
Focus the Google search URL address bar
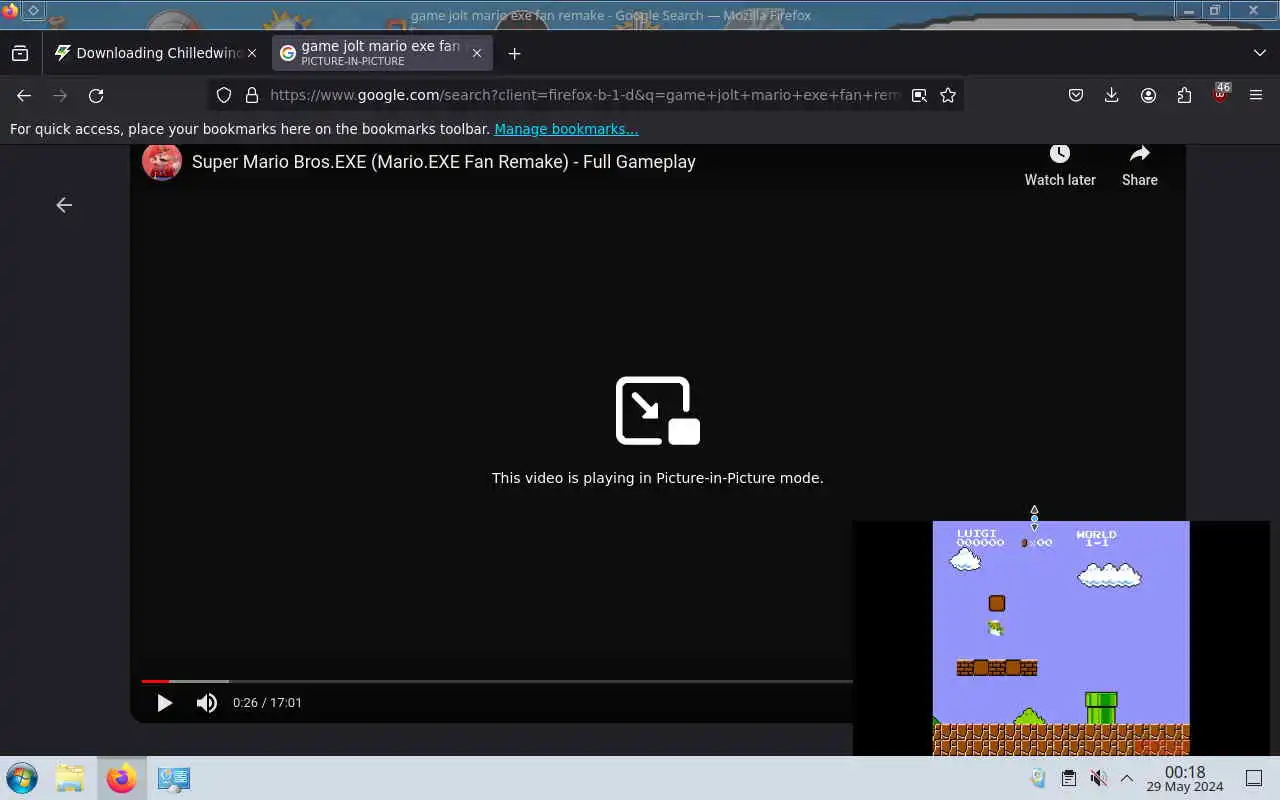585,95
